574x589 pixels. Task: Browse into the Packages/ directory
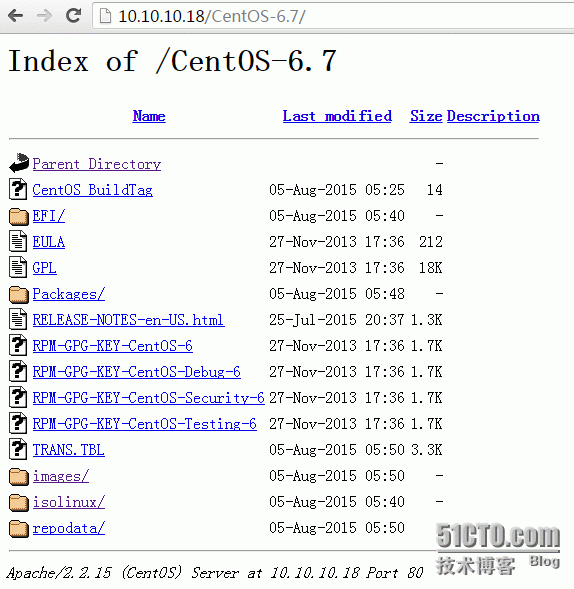pos(69,294)
